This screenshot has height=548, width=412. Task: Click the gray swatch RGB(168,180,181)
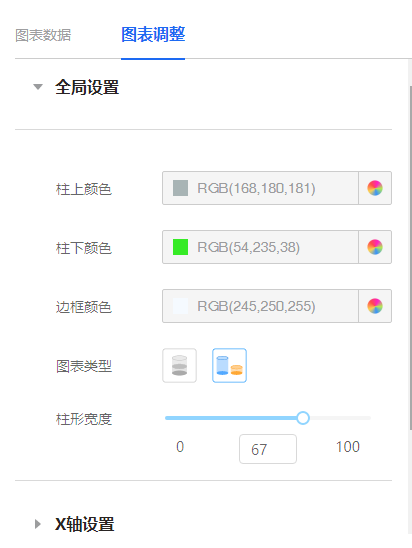click(180, 188)
